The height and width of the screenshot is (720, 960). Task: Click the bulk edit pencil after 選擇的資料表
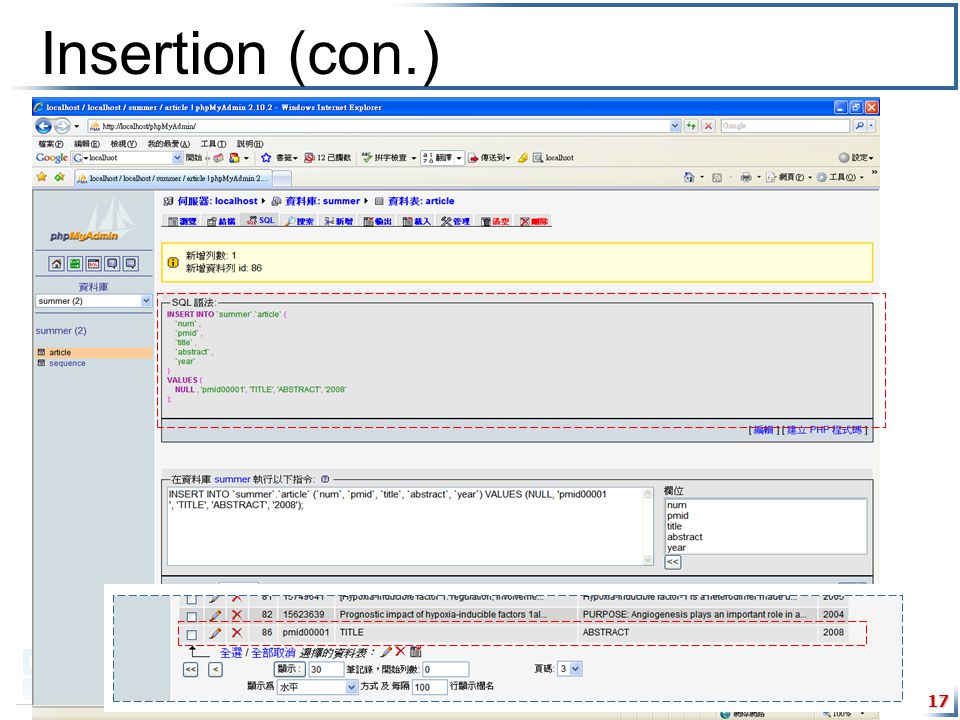pos(386,651)
